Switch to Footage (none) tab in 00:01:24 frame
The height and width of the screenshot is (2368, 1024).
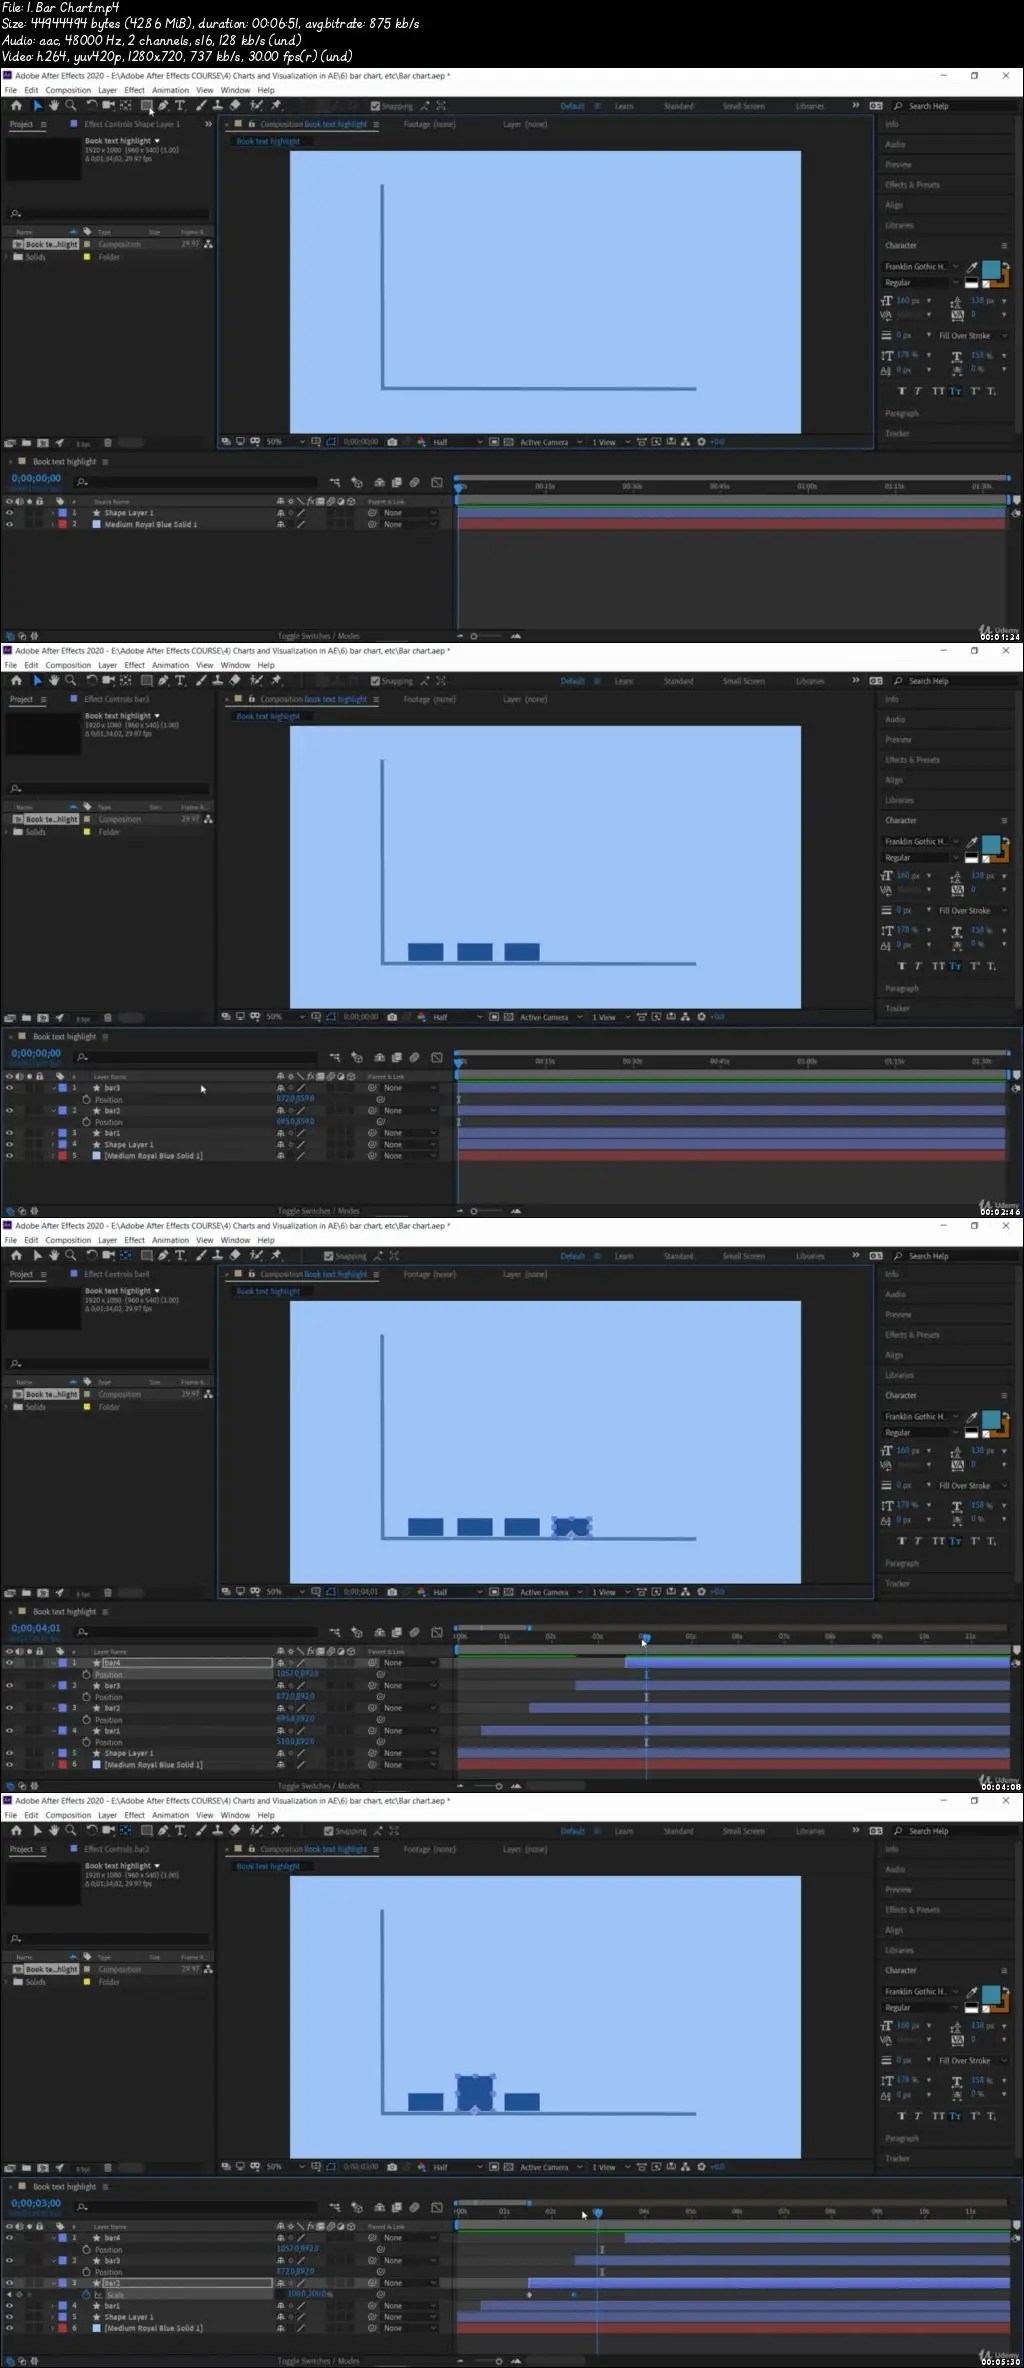point(429,124)
